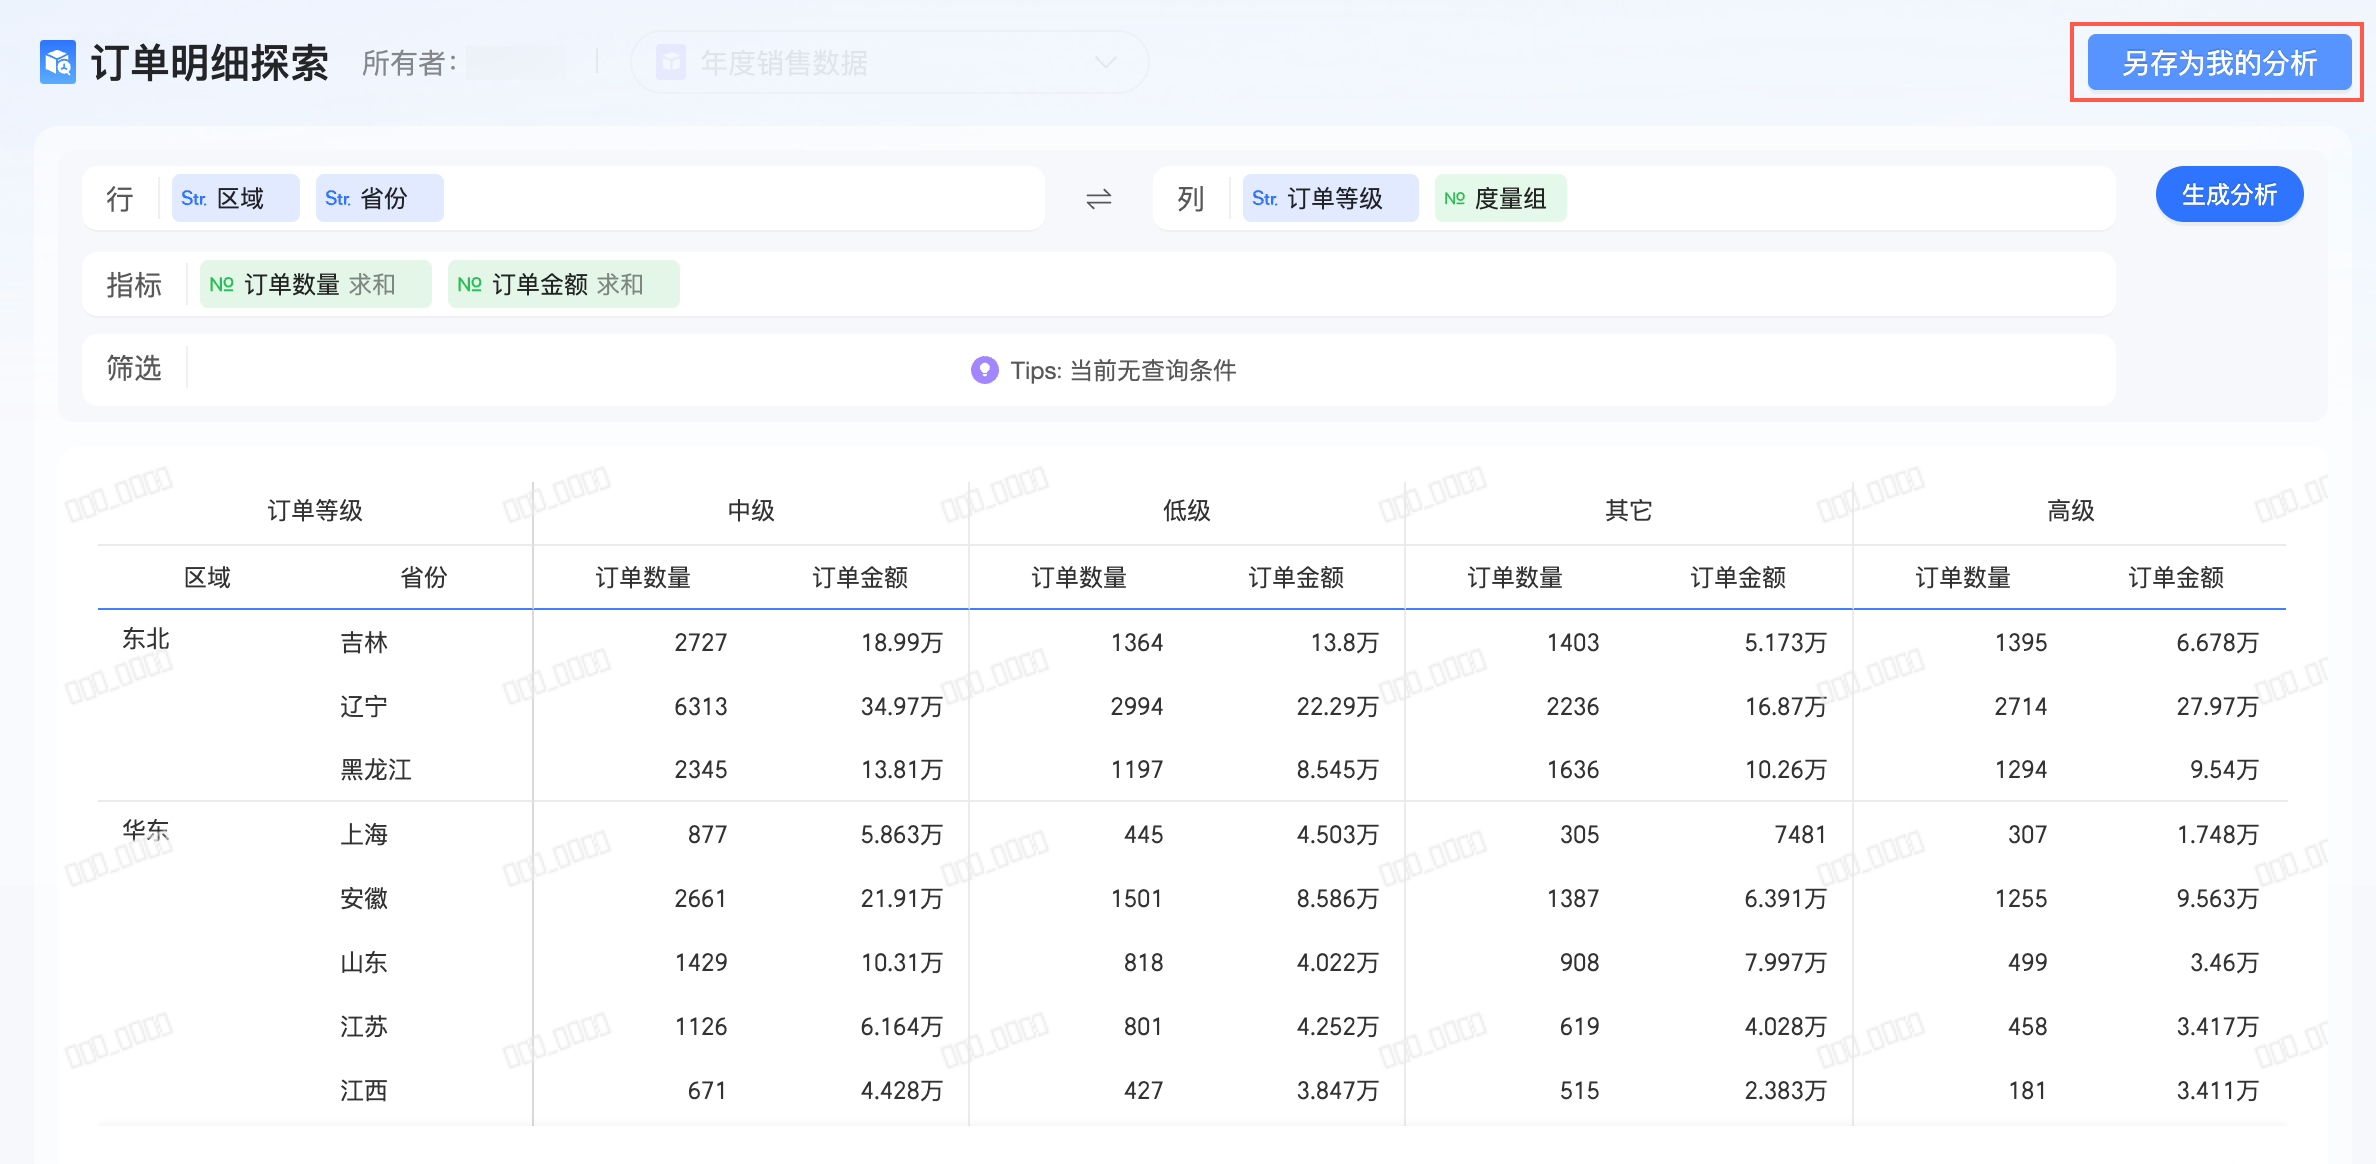Click the swap rows and columns icon

pos(1098,199)
